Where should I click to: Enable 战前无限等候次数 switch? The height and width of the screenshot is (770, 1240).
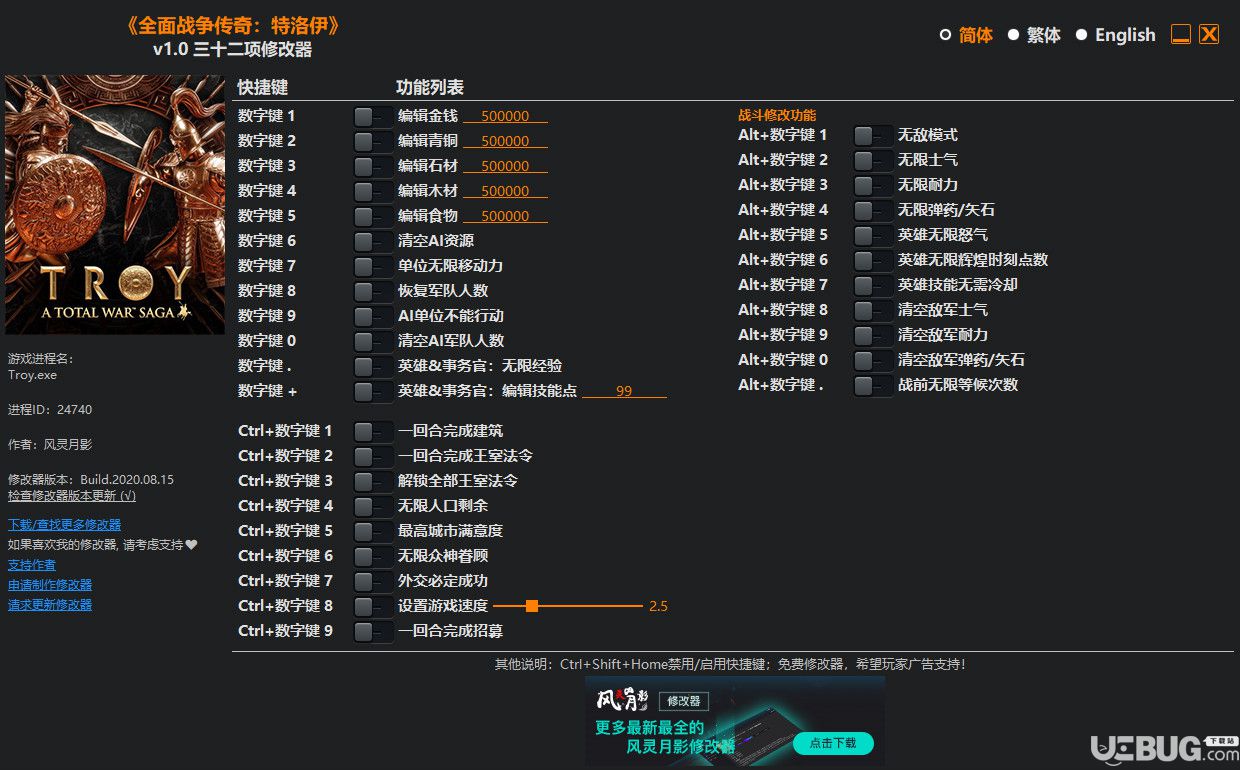tap(873, 385)
